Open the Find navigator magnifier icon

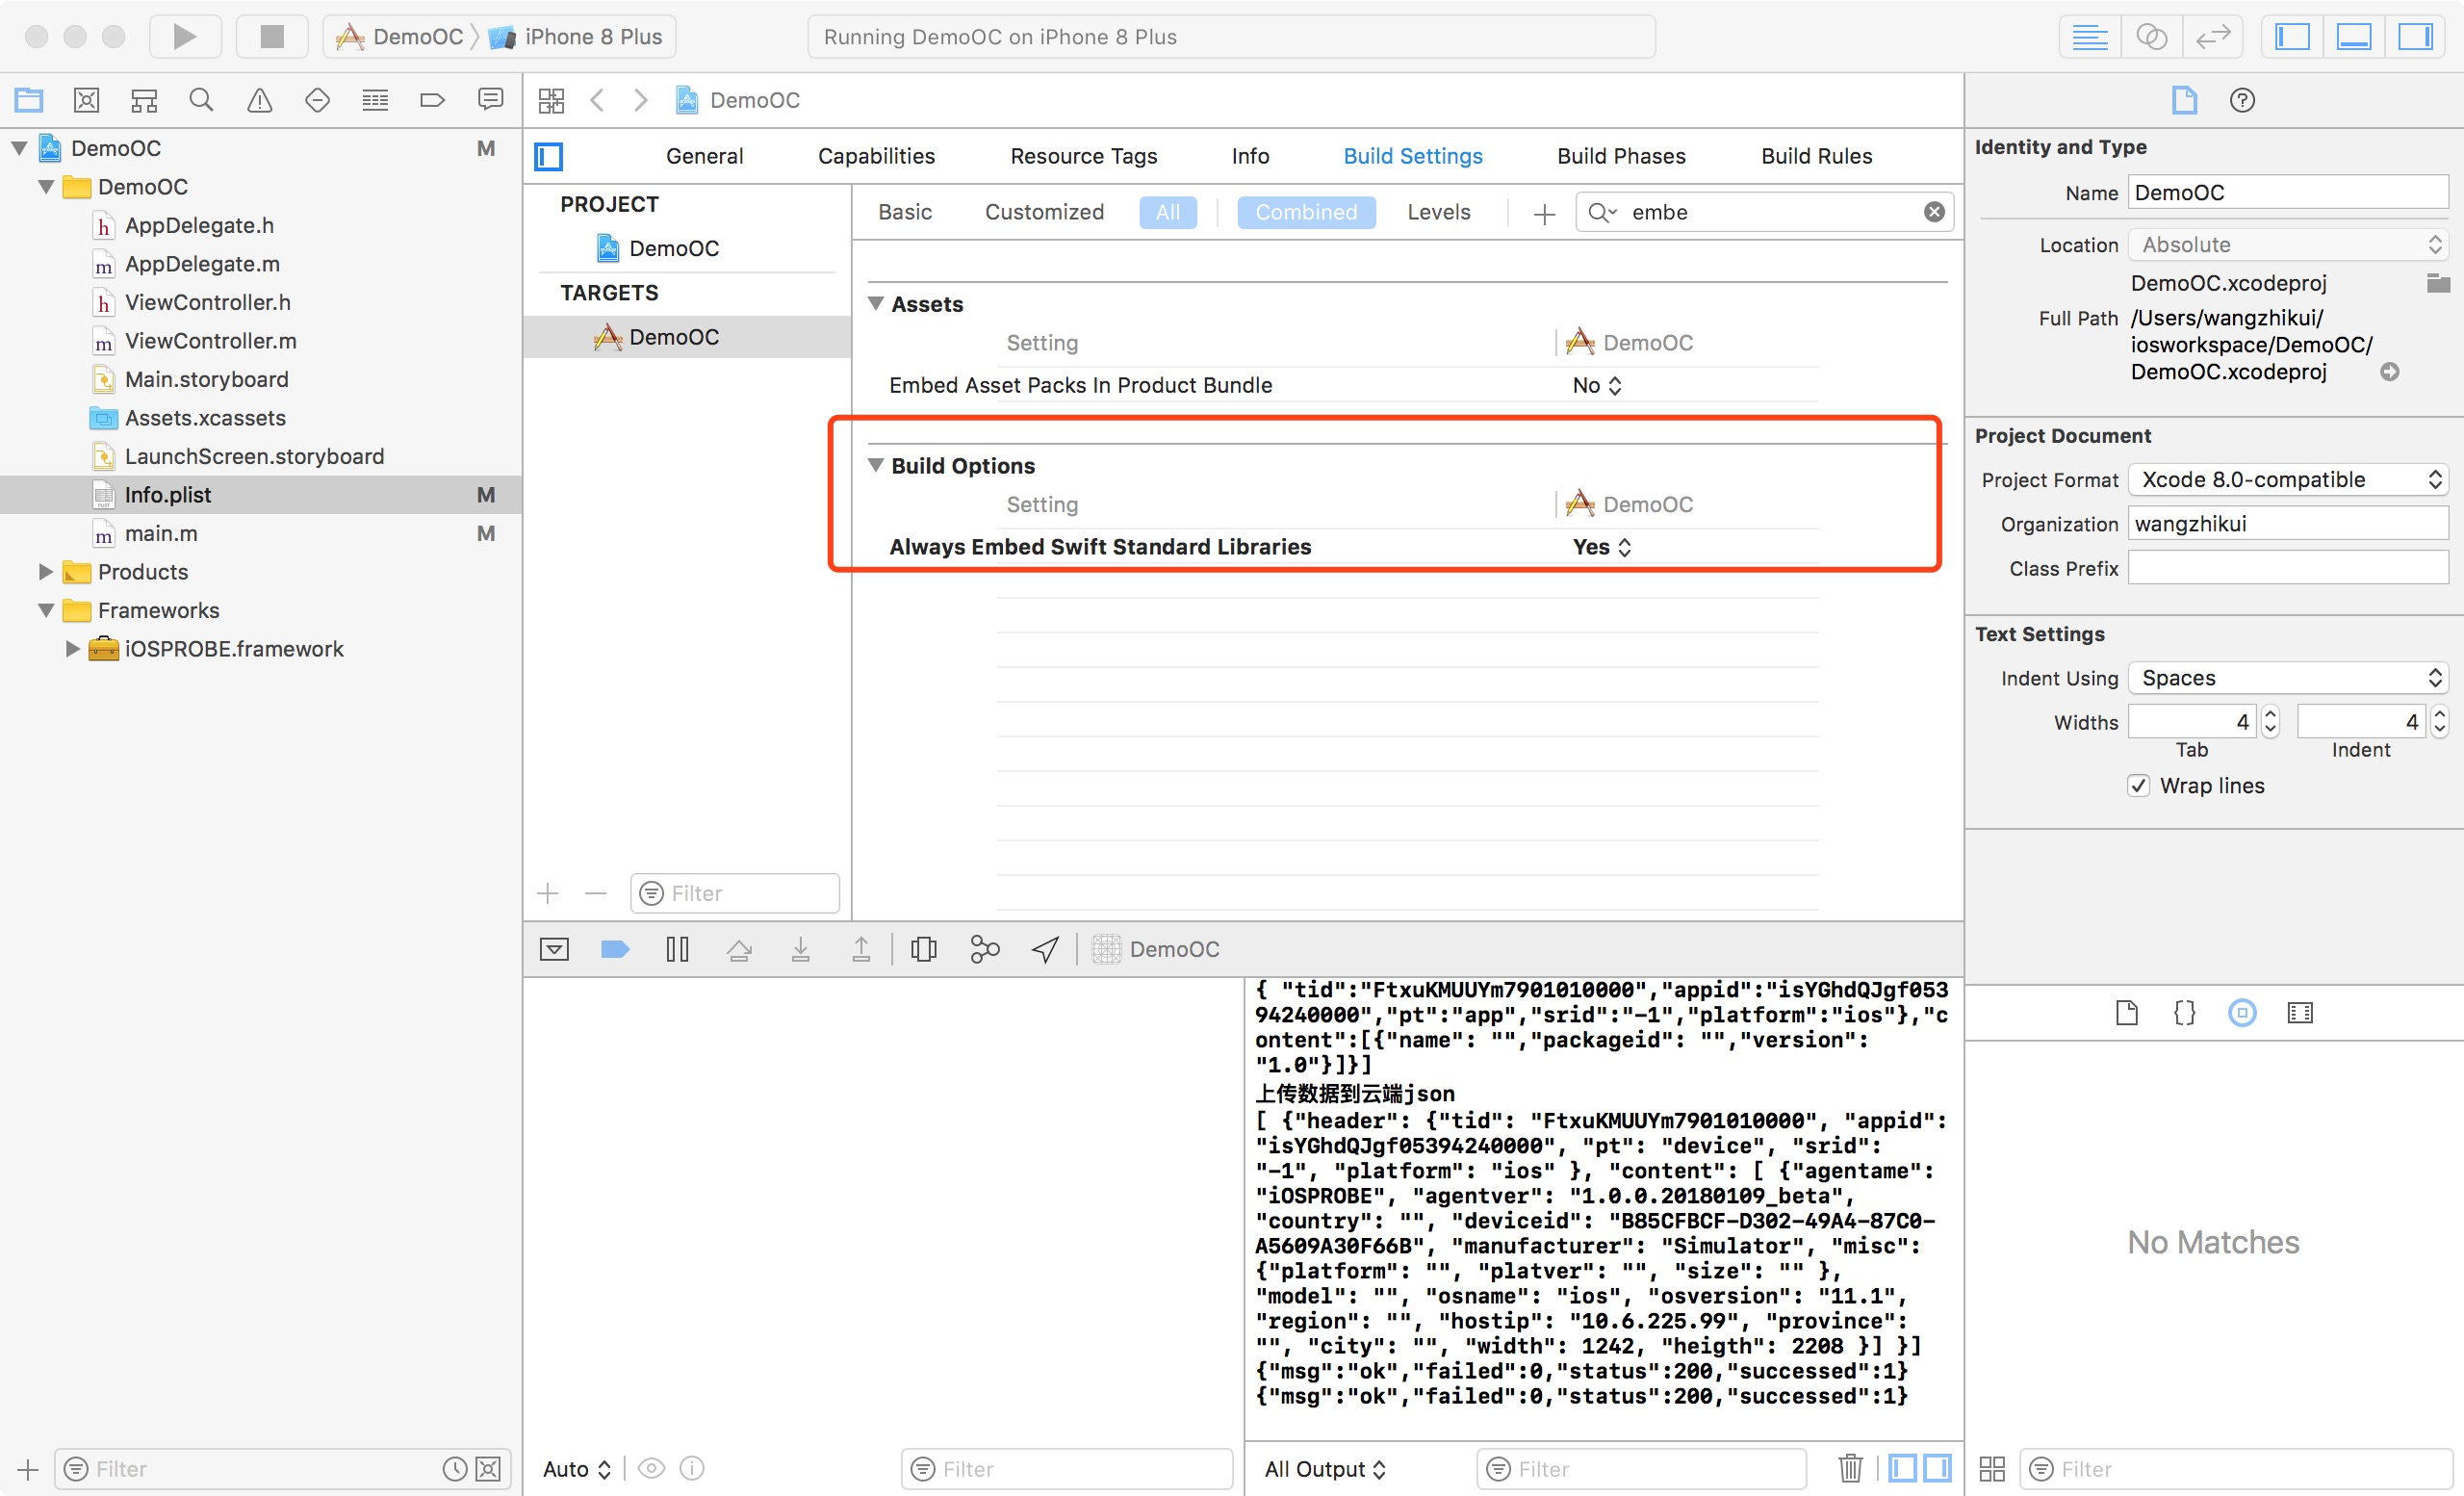click(x=201, y=100)
